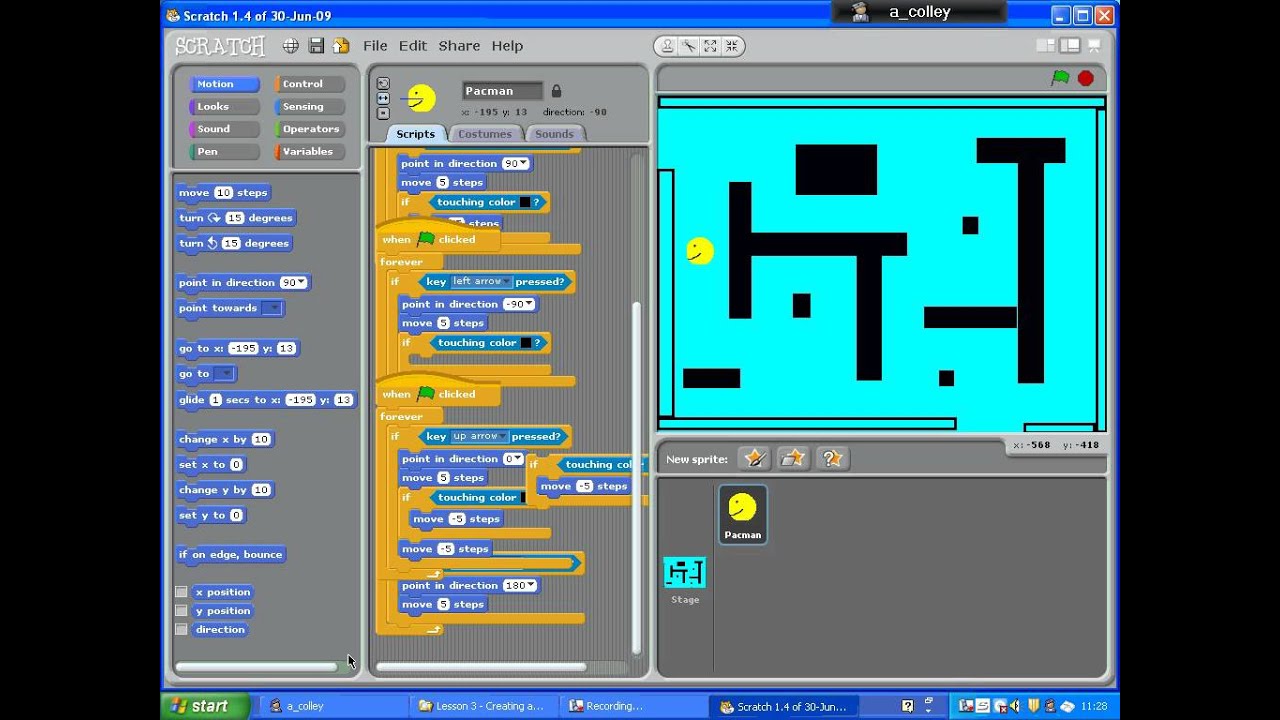Select the Control block category
Viewport: 1280px width, 720px height.
309,84
